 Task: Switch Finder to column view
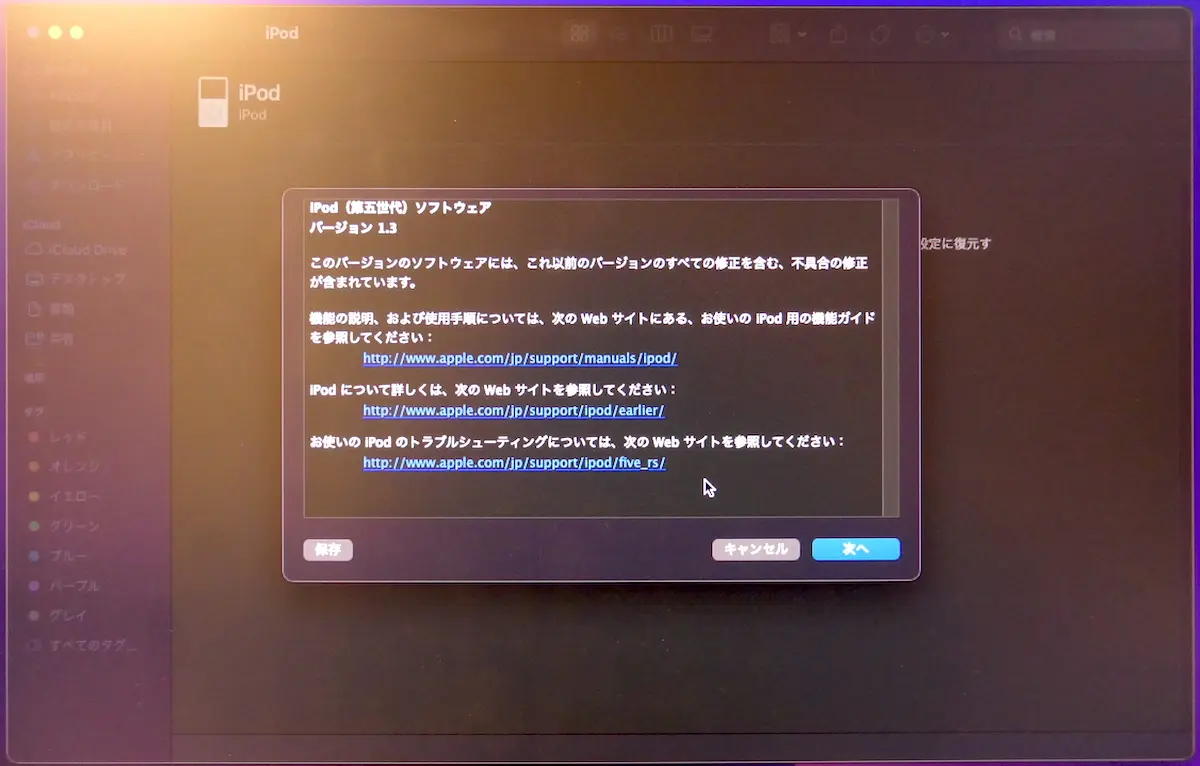(x=660, y=34)
